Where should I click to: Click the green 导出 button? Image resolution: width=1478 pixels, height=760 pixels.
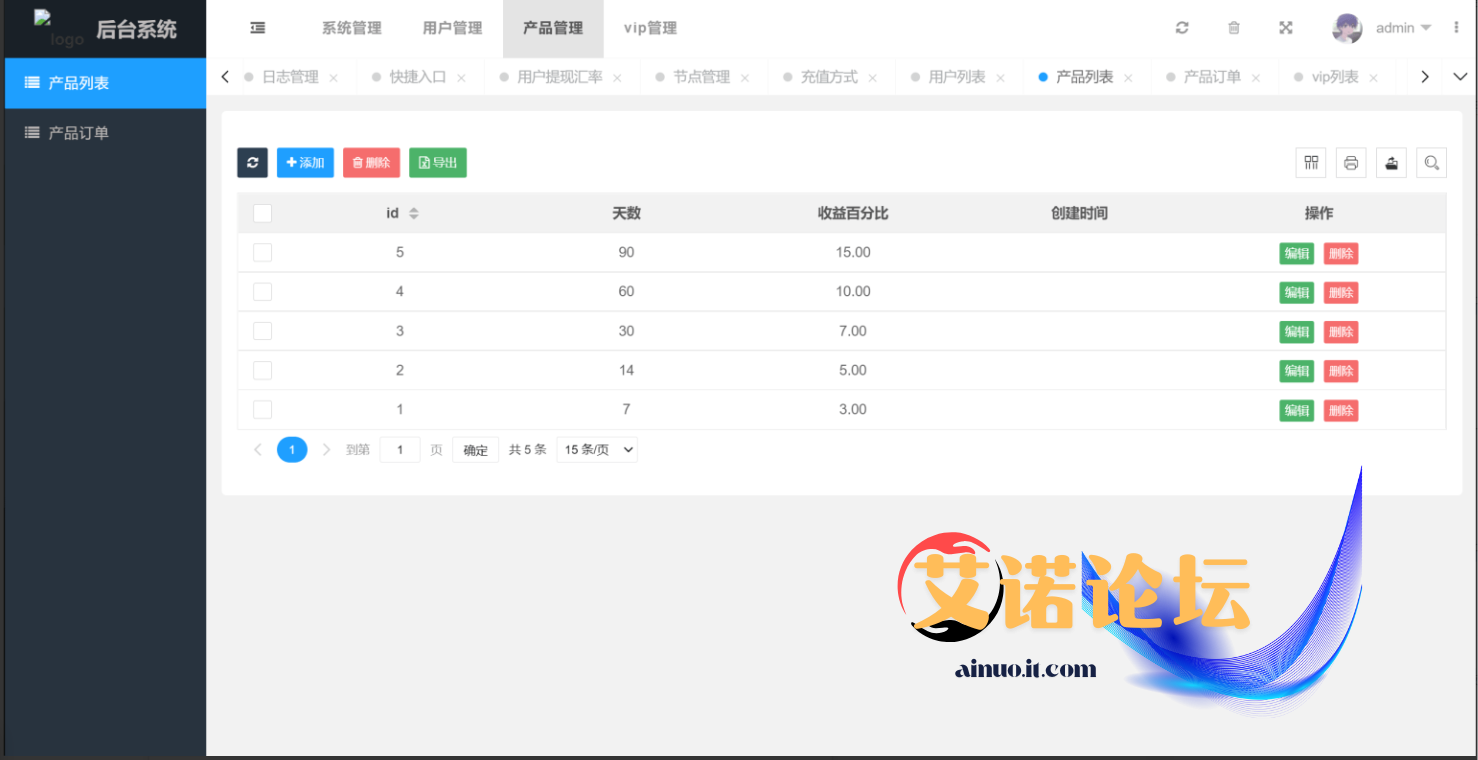pyautogui.click(x=438, y=162)
